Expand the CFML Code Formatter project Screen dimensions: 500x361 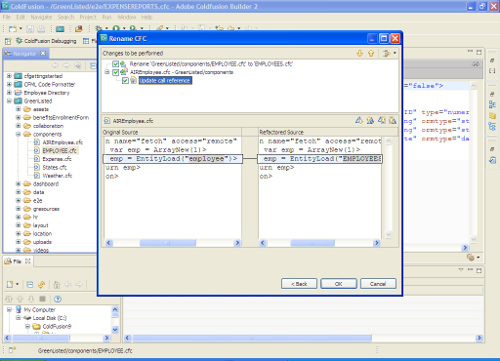9,84
